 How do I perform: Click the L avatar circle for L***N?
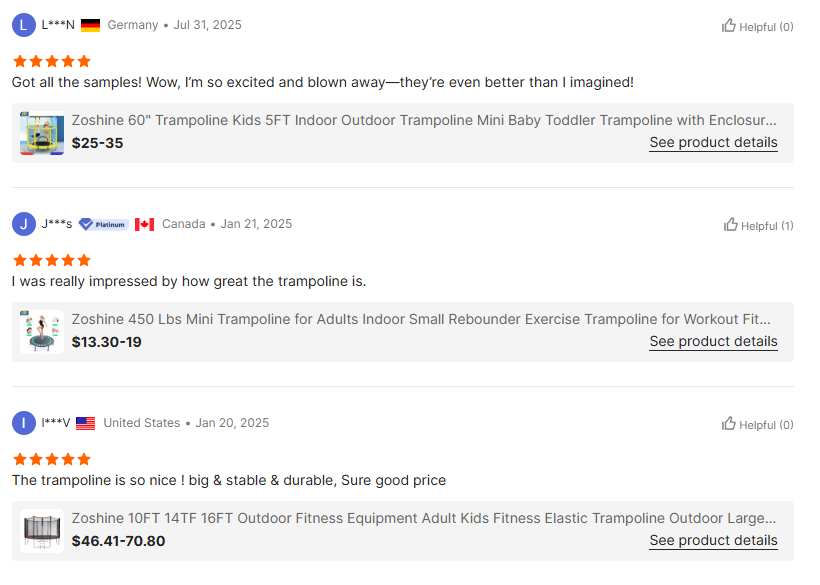coord(24,25)
